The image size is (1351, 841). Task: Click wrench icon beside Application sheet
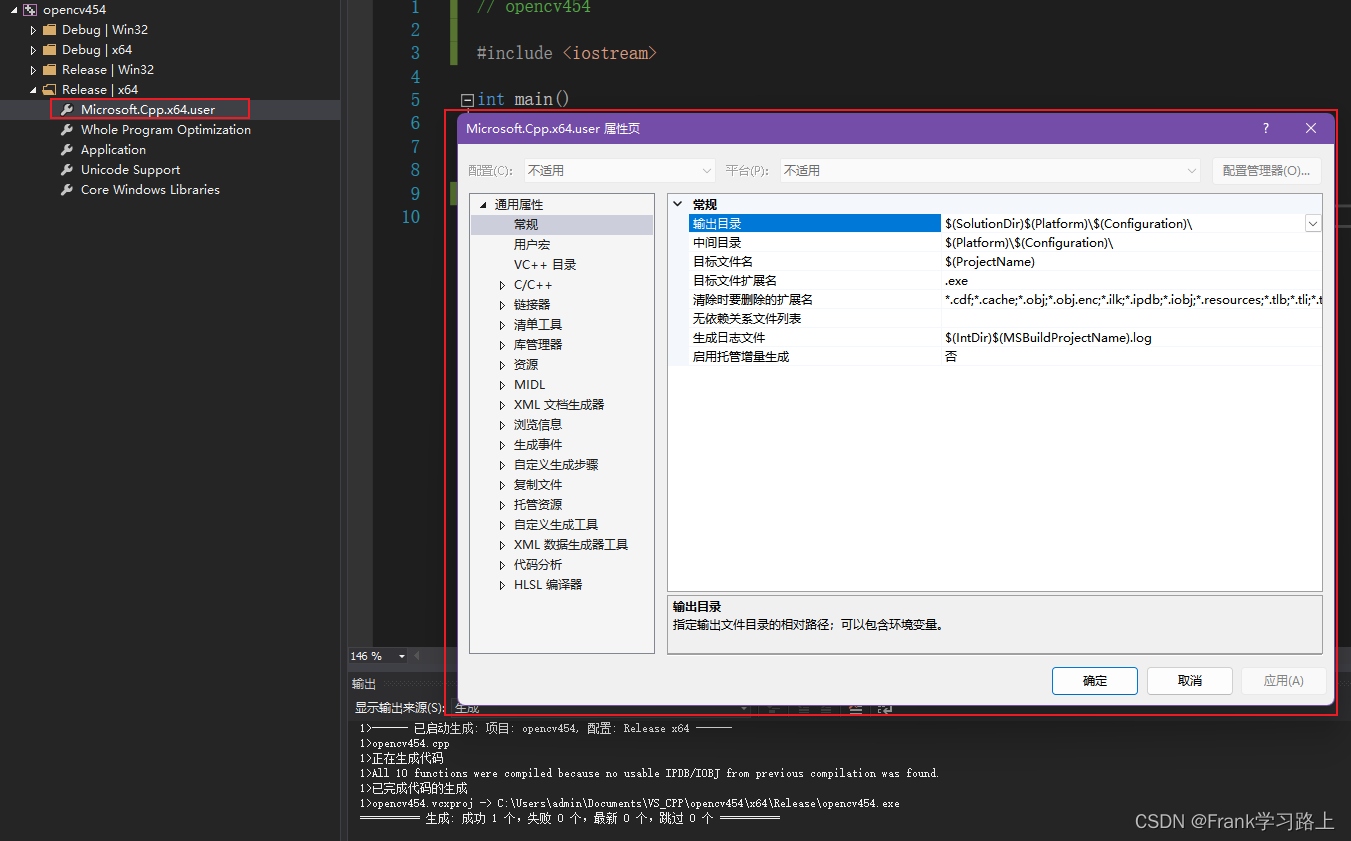point(68,150)
